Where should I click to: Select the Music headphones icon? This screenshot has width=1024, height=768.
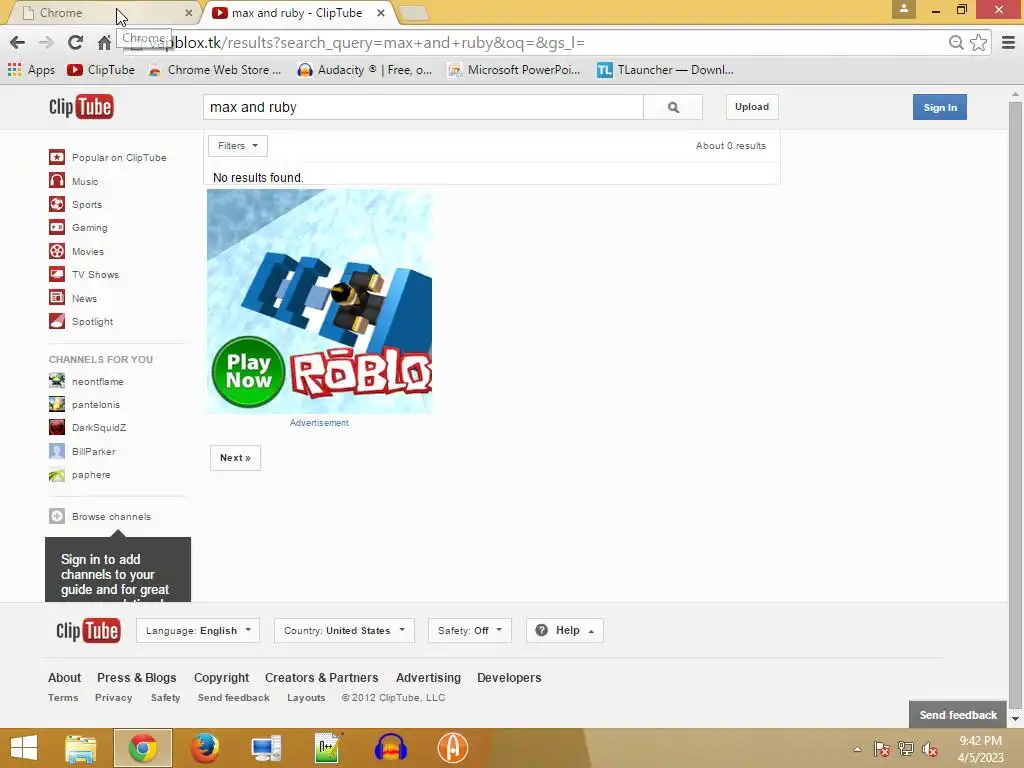click(57, 181)
